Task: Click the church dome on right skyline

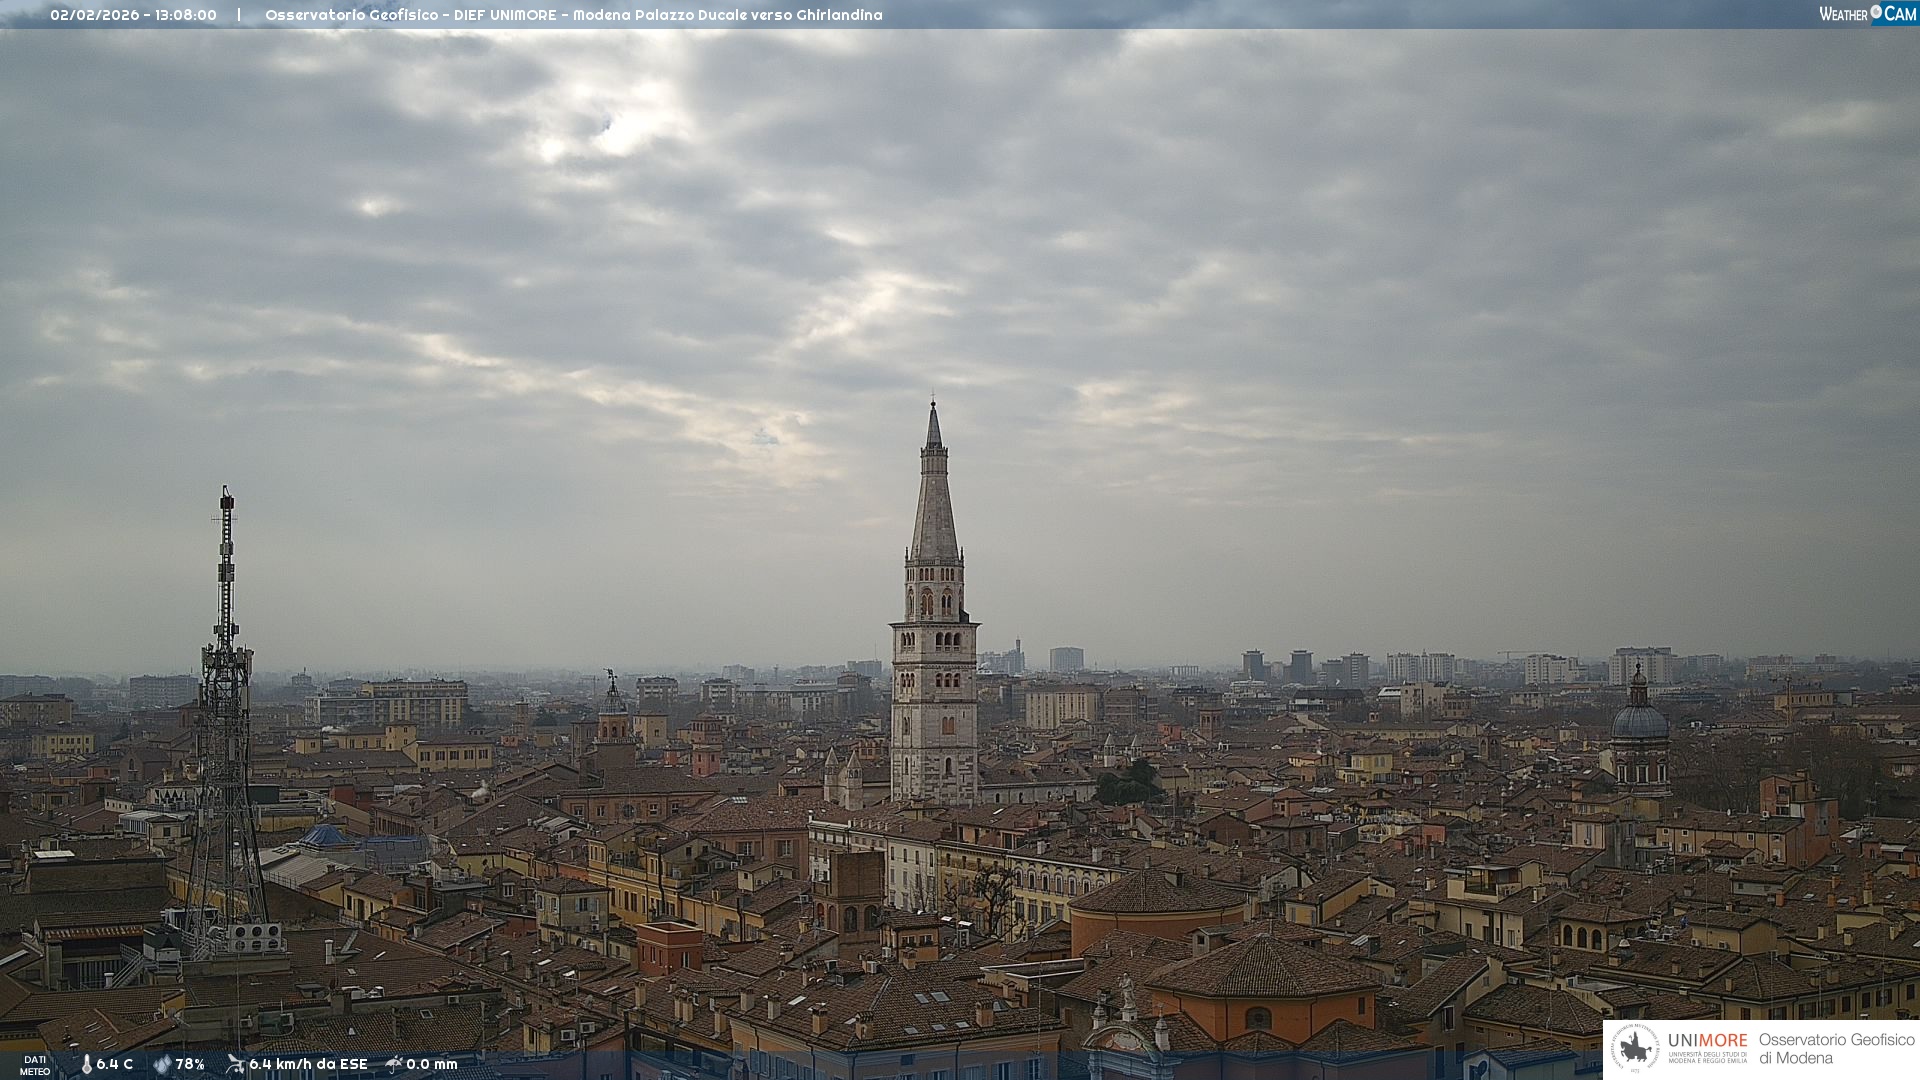Action: click(x=1639, y=720)
